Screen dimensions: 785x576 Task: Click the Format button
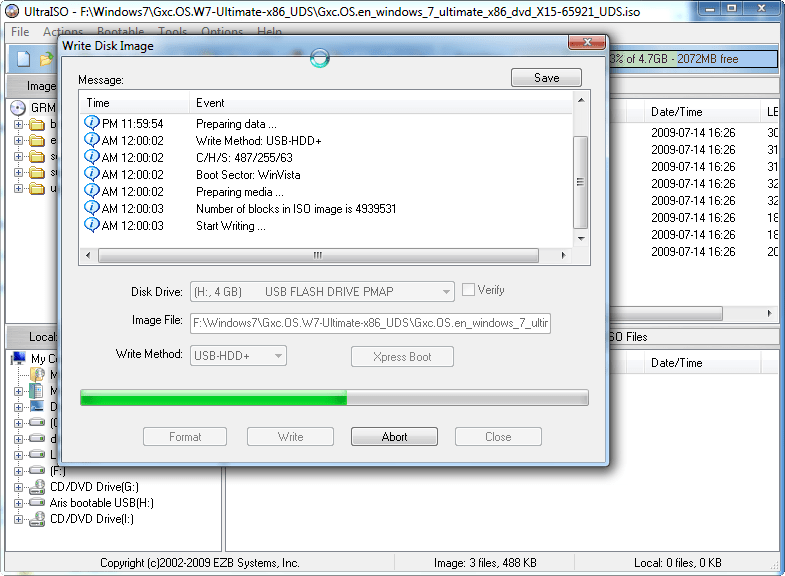click(x=185, y=436)
